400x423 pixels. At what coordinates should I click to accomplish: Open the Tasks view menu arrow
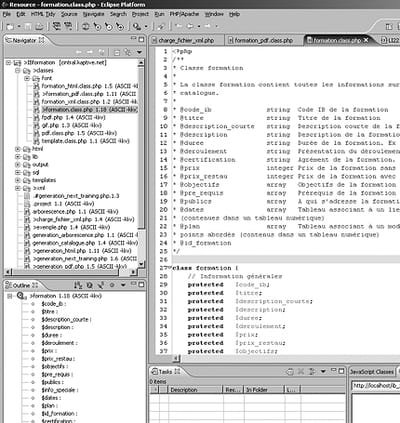[x=323, y=371]
